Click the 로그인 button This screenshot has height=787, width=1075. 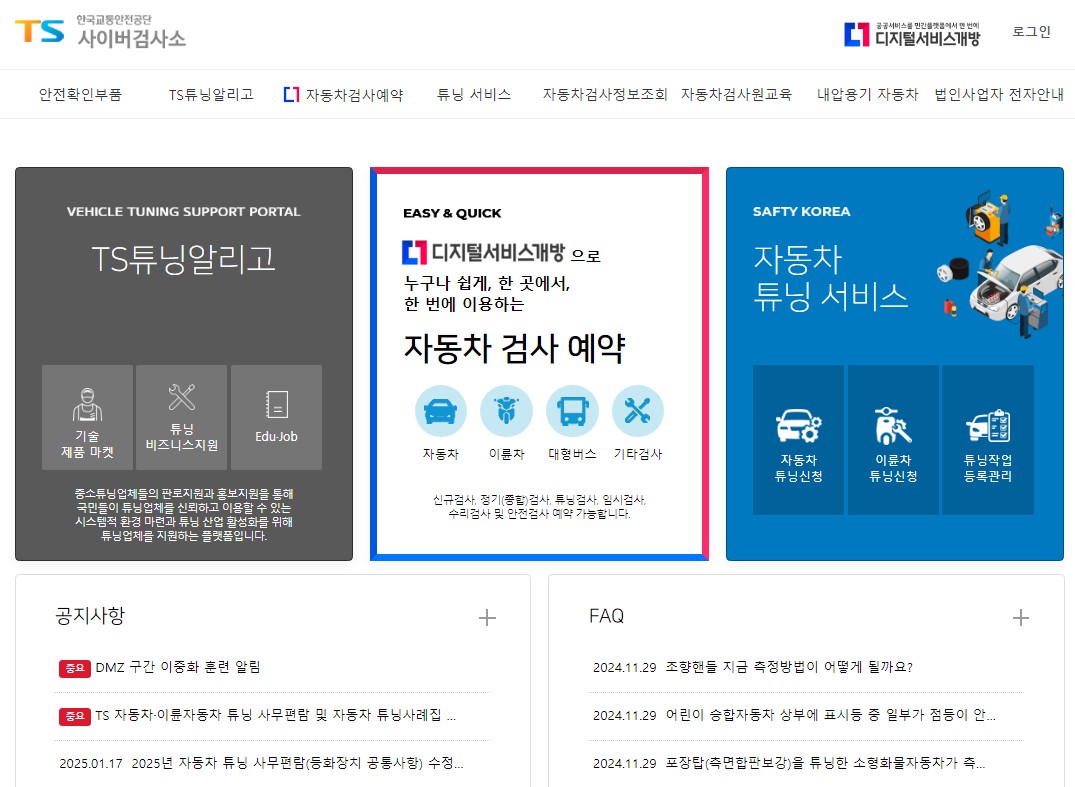coord(1030,32)
